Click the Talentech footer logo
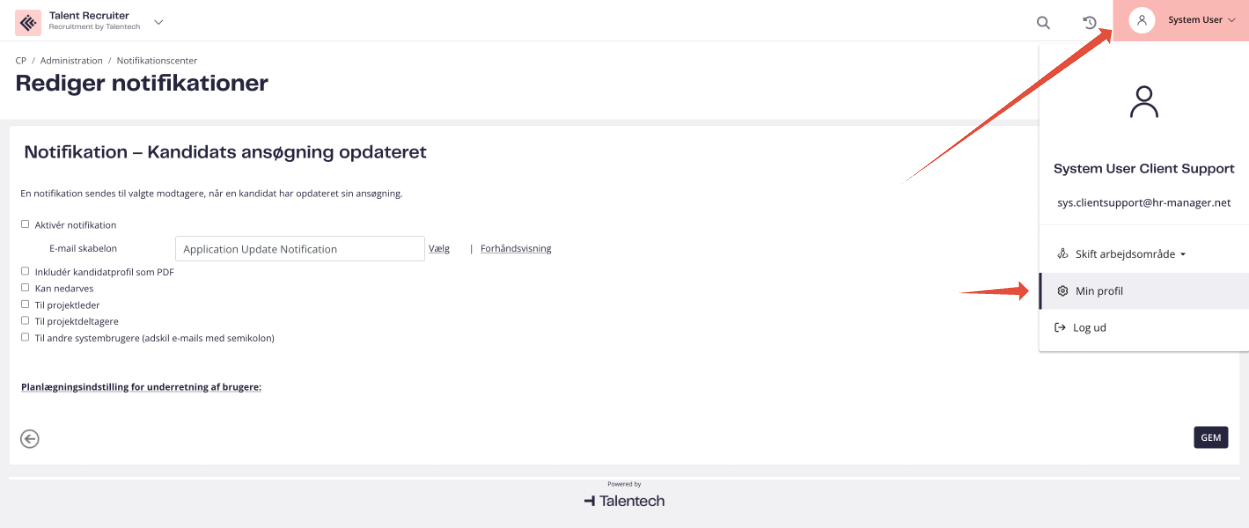This screenshot has height=528, width=1249. (x=624, y=500)
